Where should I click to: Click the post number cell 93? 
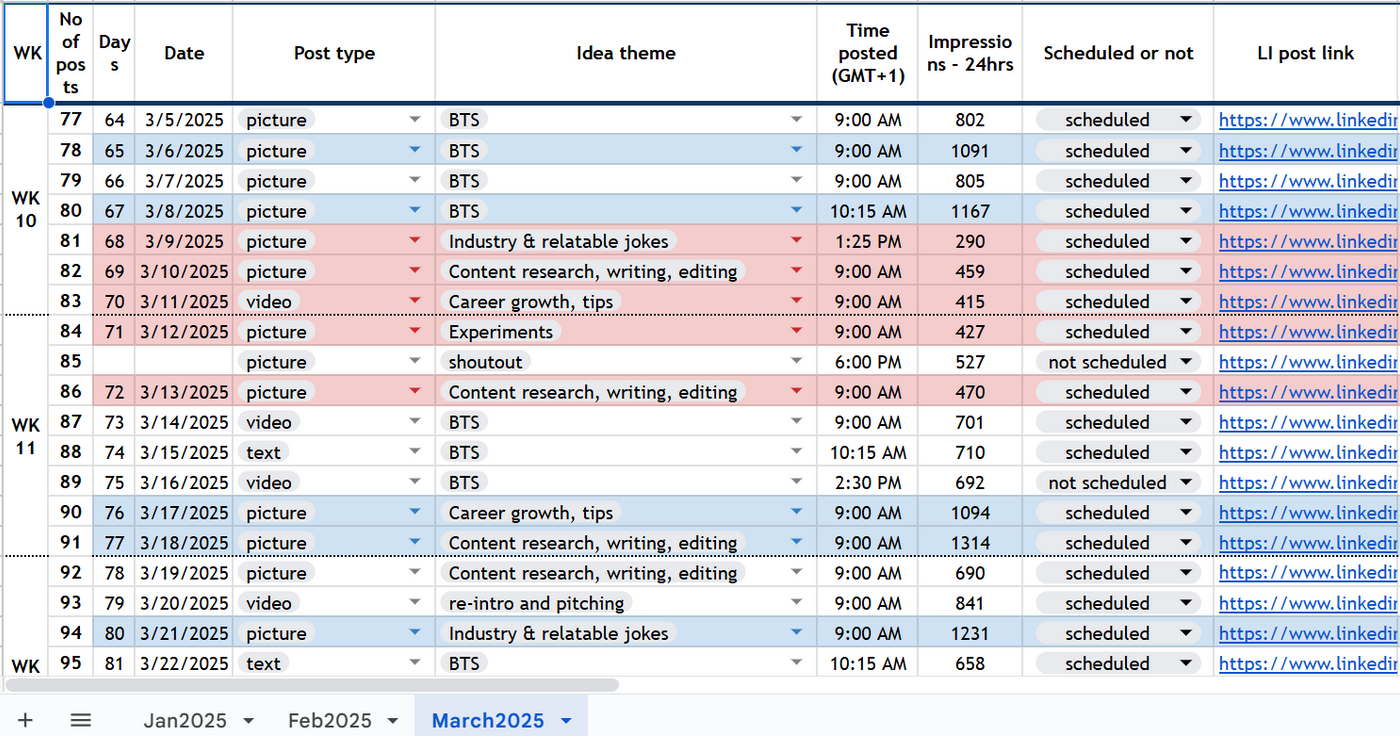pos(71,603)
